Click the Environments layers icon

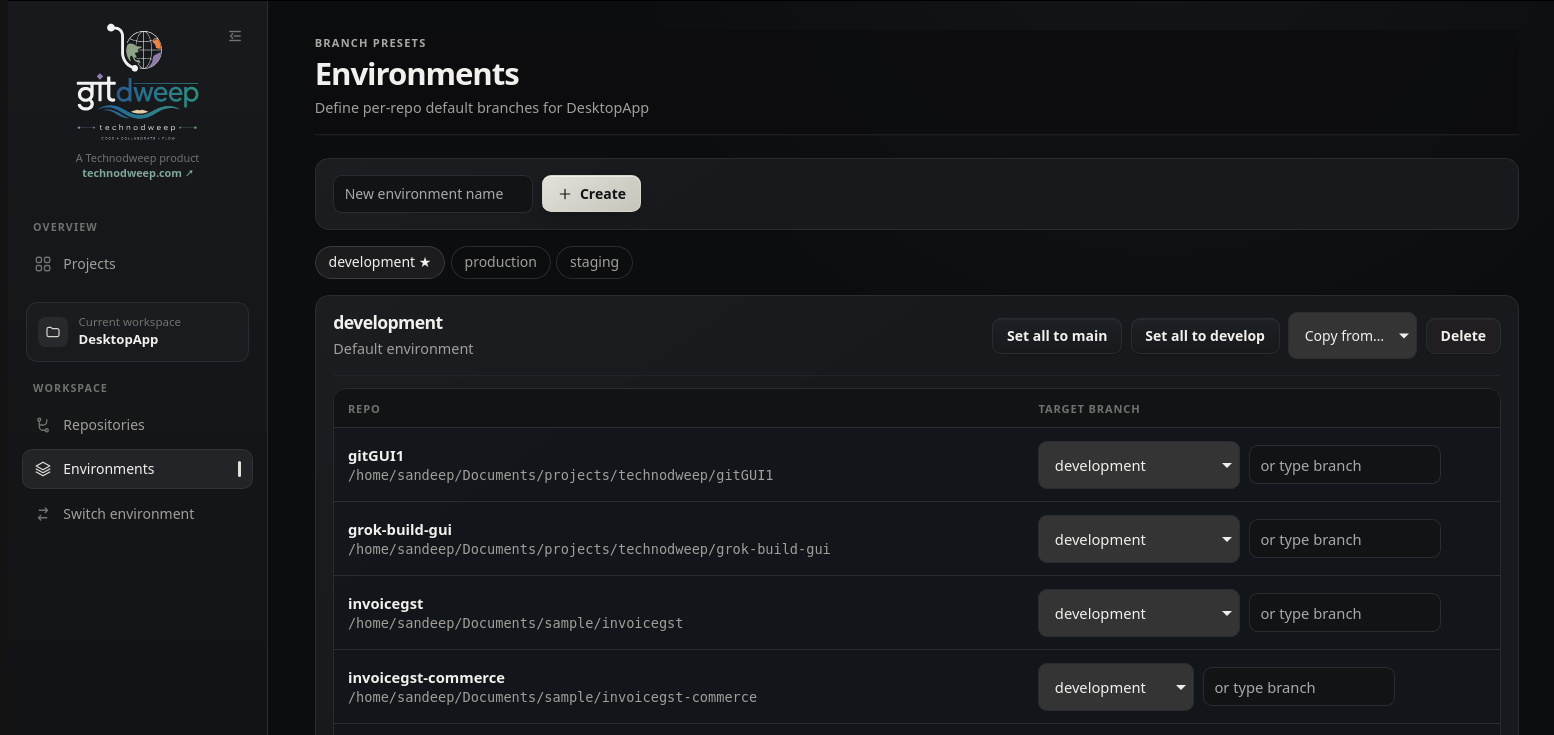pyautogui.click(x=43, y=469)
